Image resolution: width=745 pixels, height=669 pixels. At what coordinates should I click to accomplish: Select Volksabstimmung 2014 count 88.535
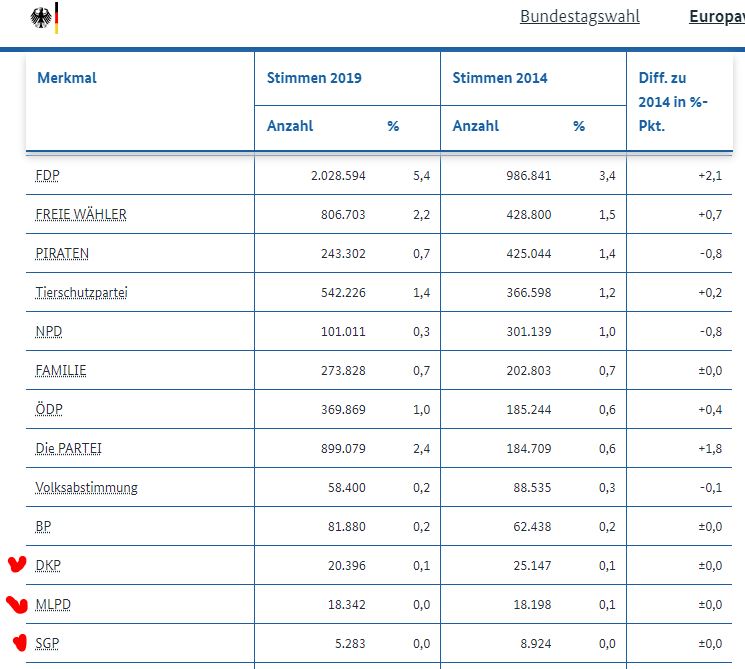[533, 488]
